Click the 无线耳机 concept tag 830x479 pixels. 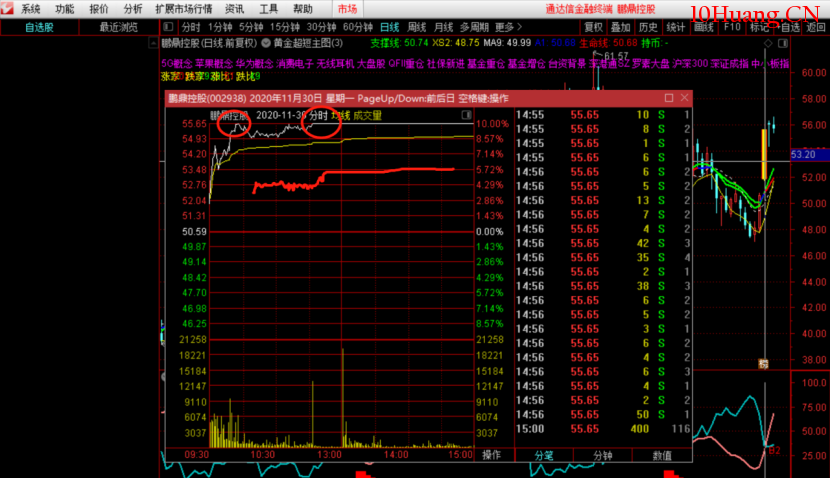(335, 64)
